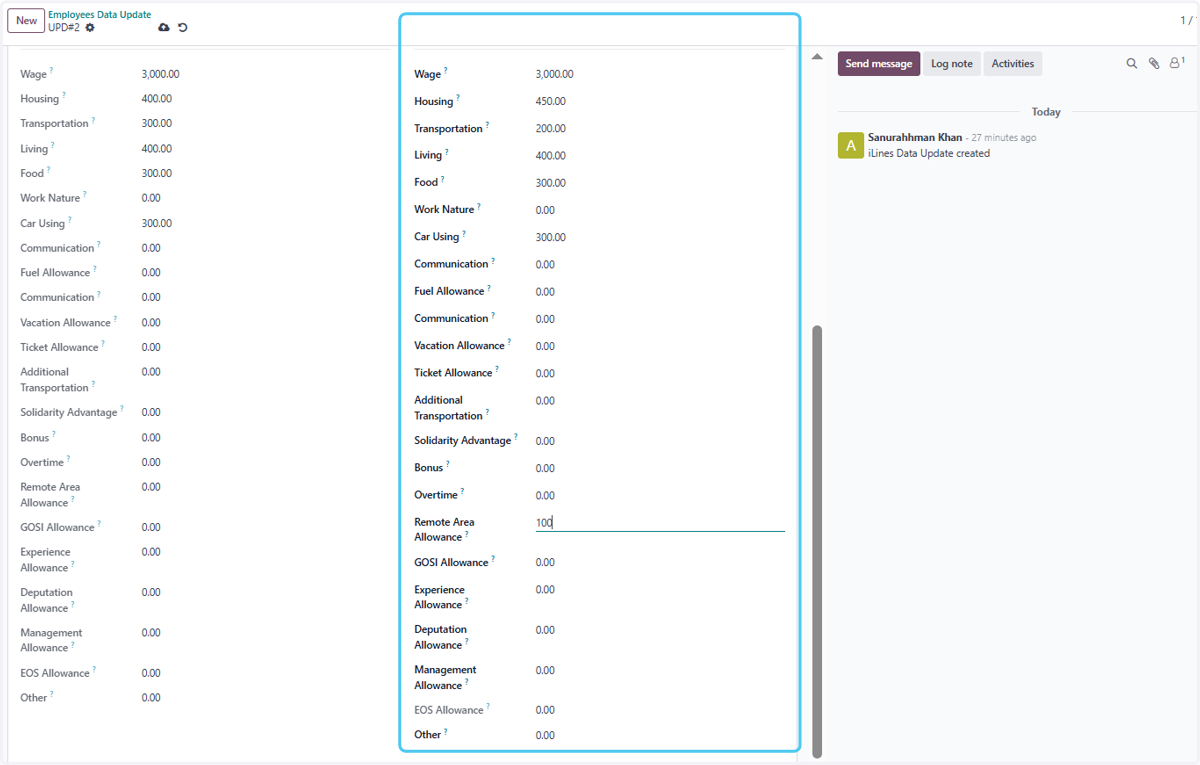Click the help mark beside left-column Bonus
Image resolution: width=1200 pixels, height=765 pixels.
[54, 434]
